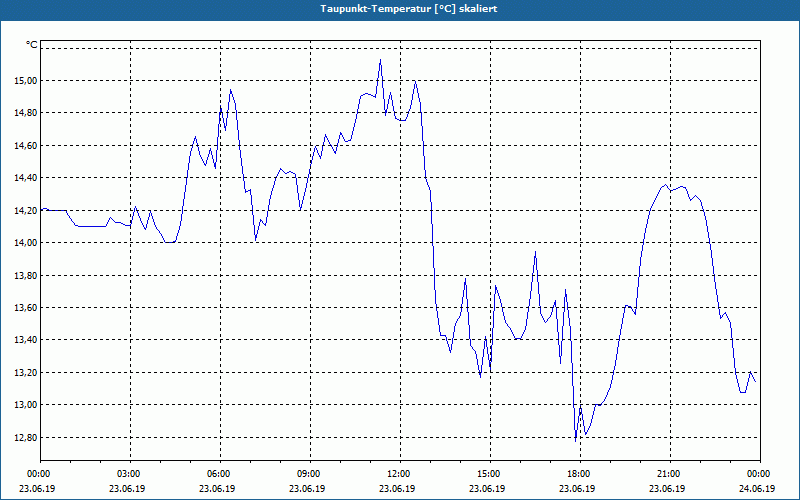The image size is (800, 500).
Task: Select the 13,80 y-axis value
Action: pos(26,275)
